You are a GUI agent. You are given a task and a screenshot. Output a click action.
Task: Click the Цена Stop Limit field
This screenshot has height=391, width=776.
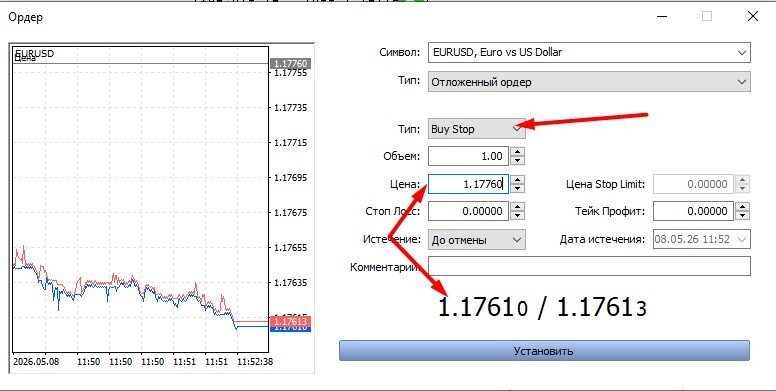693,184
